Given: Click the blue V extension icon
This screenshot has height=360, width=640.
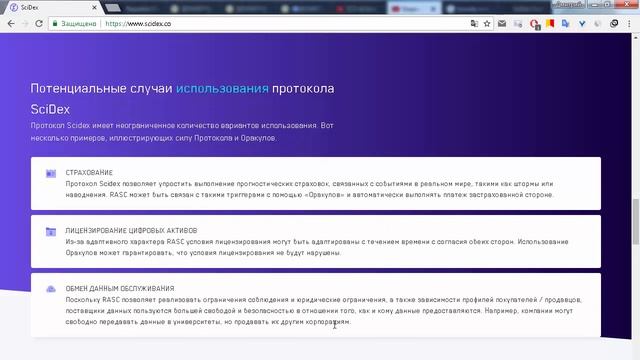Looking at the screenshot, I should coord(582,24).
